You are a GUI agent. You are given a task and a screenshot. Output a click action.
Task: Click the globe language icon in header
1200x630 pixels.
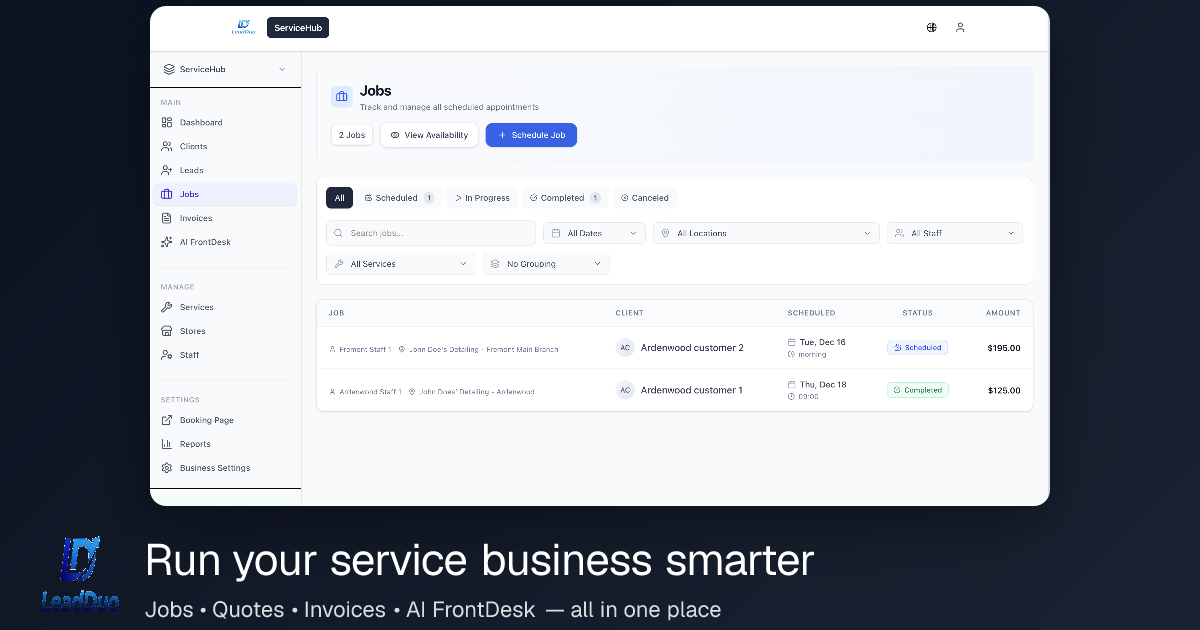[x=932, y=28]
